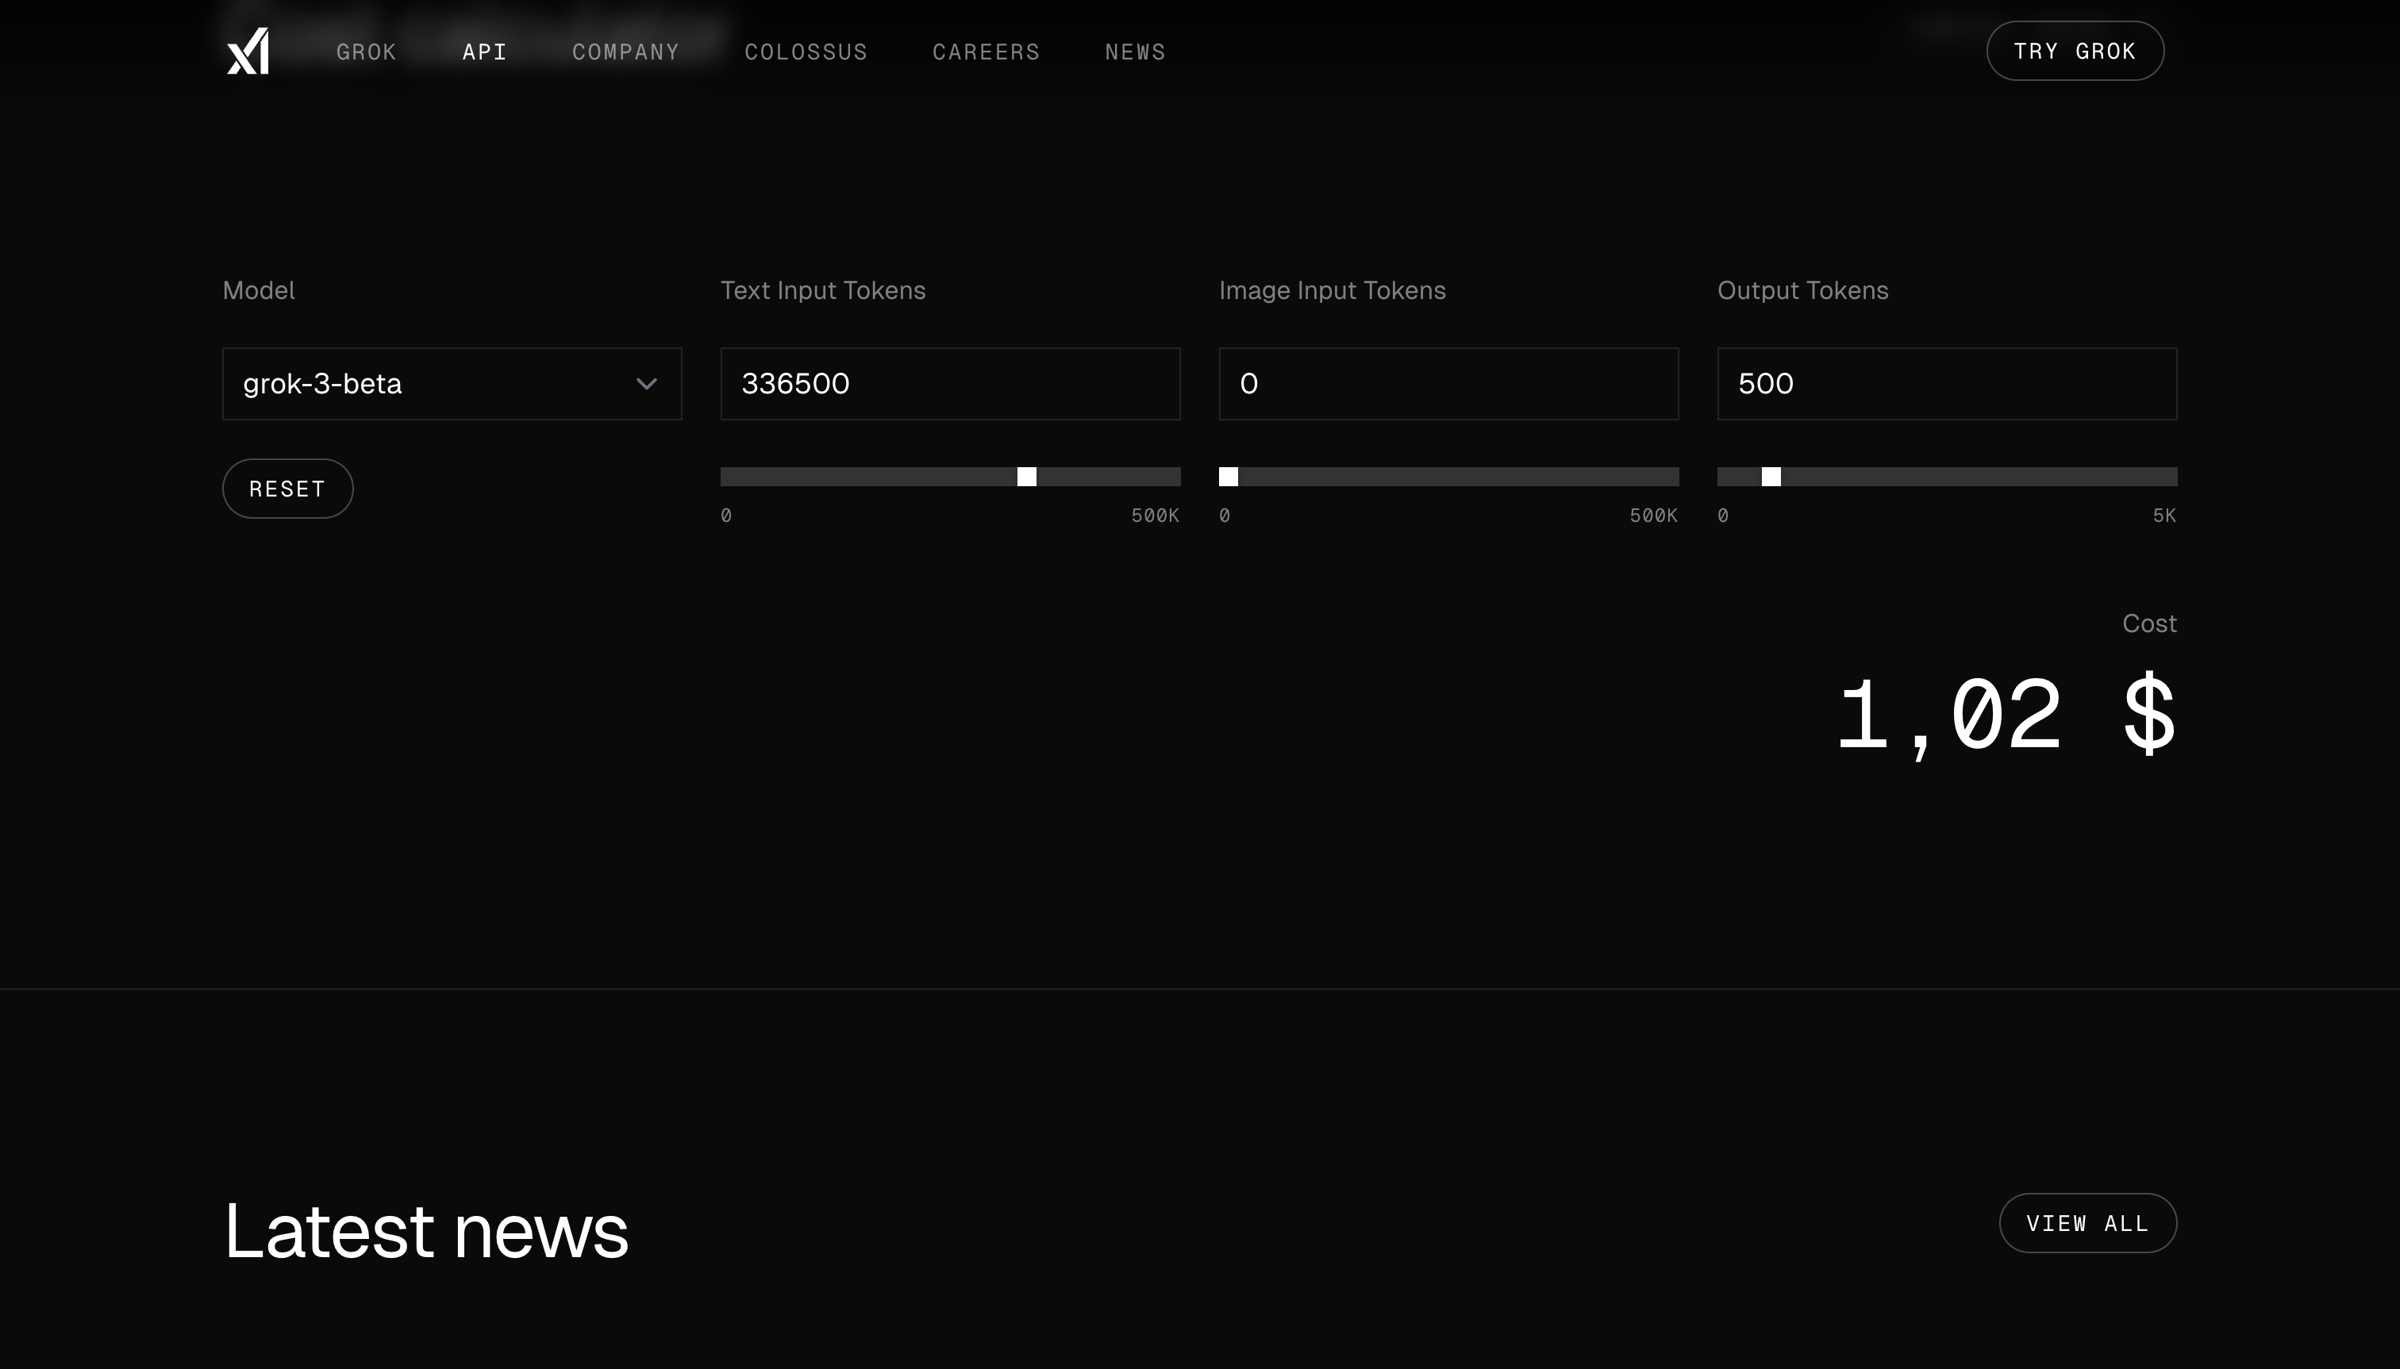
Task: Go to the News page
Action: coord(1135,51)
